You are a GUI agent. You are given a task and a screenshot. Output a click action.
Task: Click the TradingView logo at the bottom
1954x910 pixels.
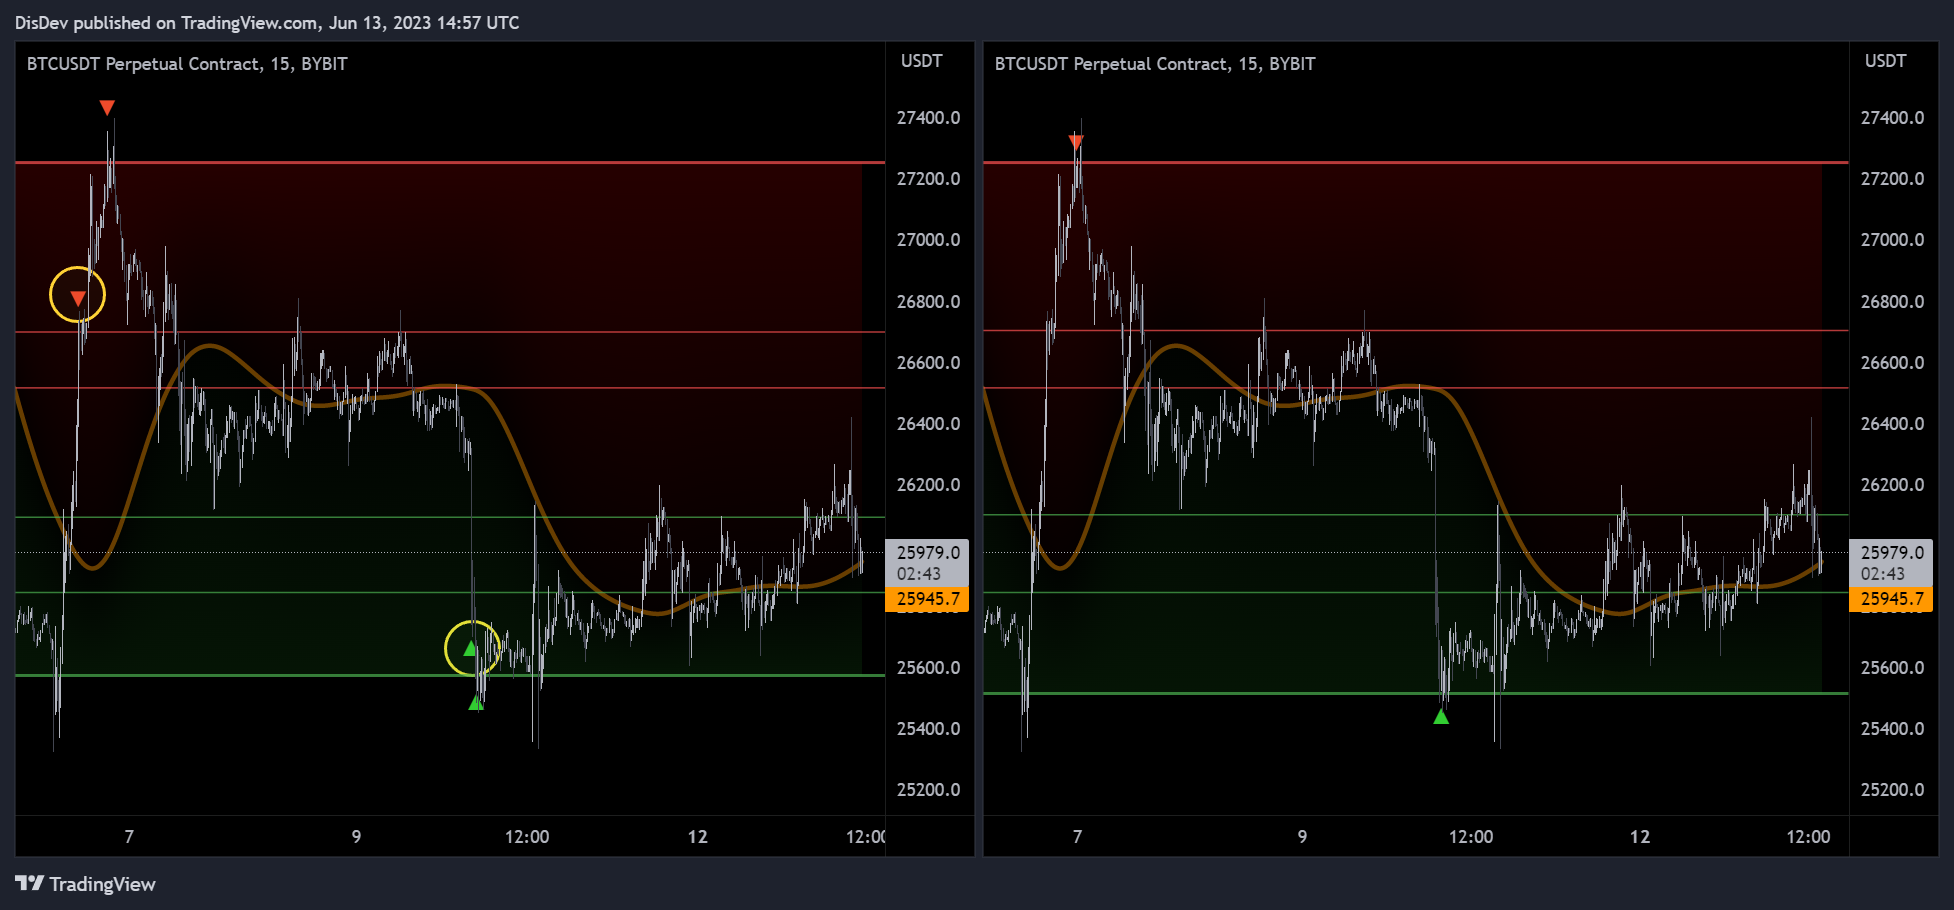(x=85, y=884)
